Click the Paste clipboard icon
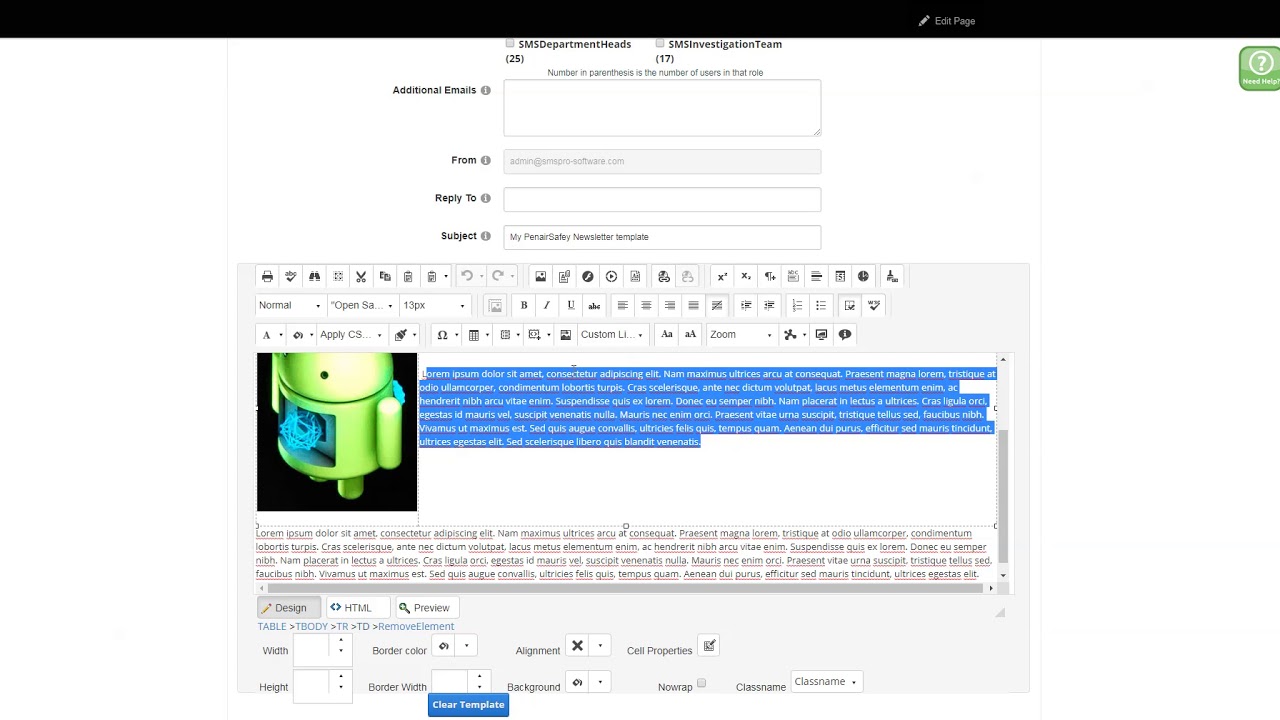1280x720 pixels. coord(408,276)
